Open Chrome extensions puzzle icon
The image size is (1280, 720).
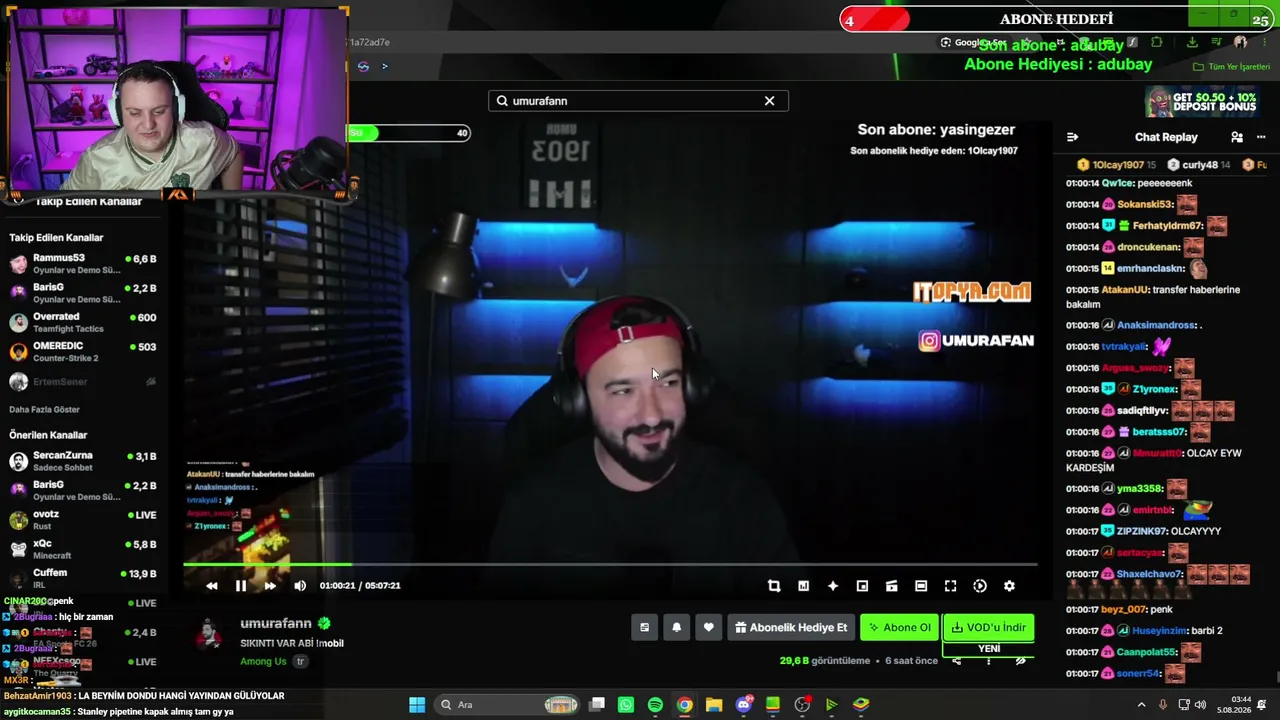(1157, 42)
